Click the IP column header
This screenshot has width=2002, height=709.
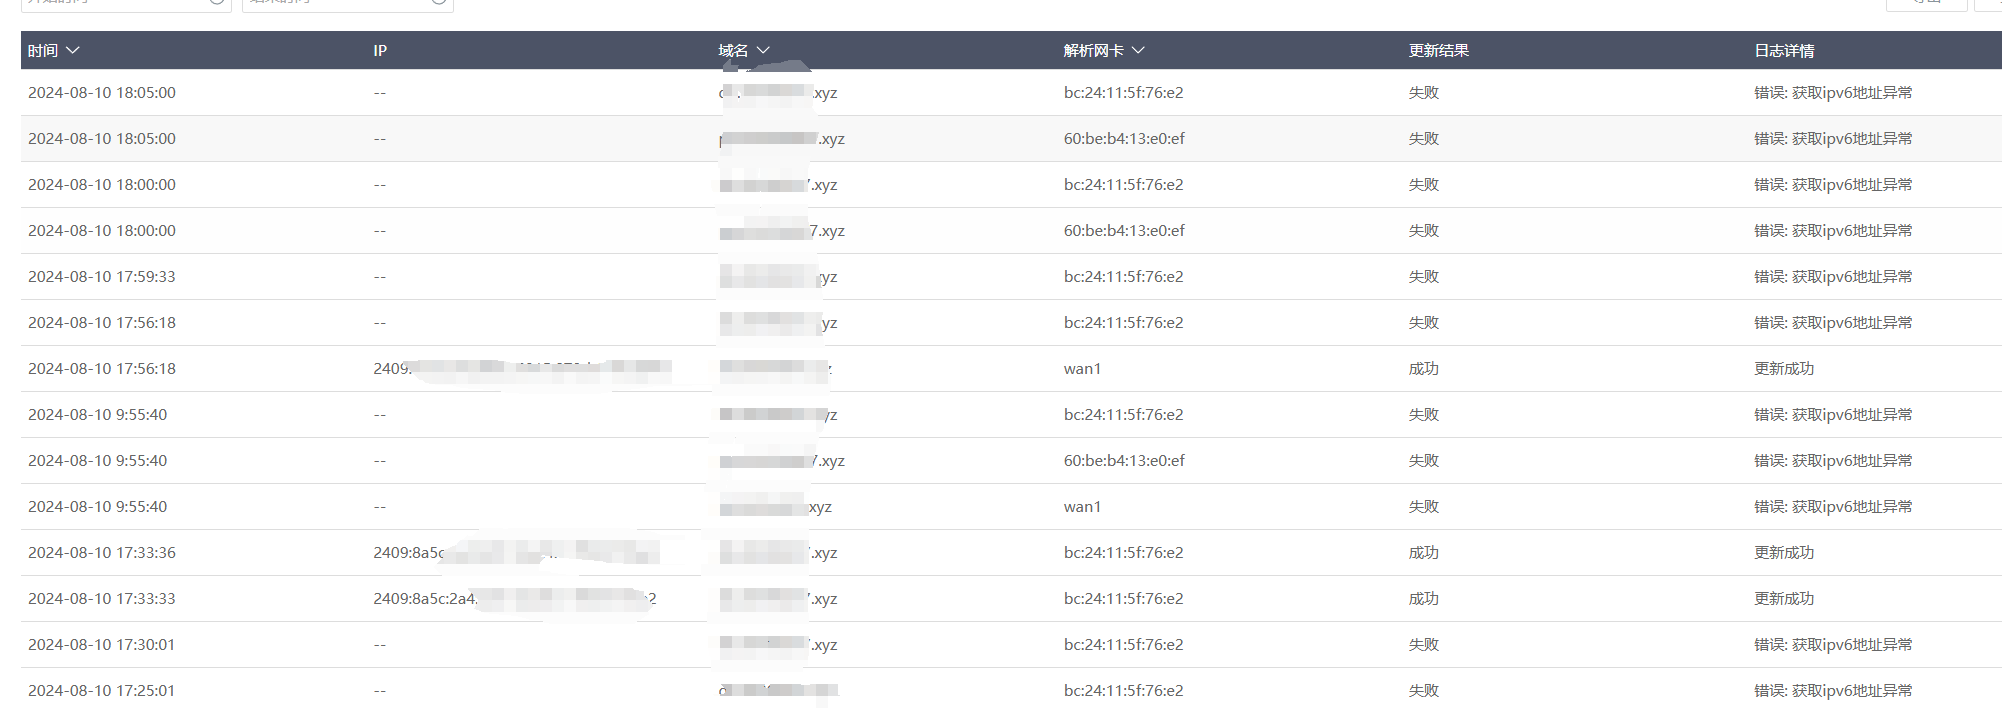(x=380, y=51)
